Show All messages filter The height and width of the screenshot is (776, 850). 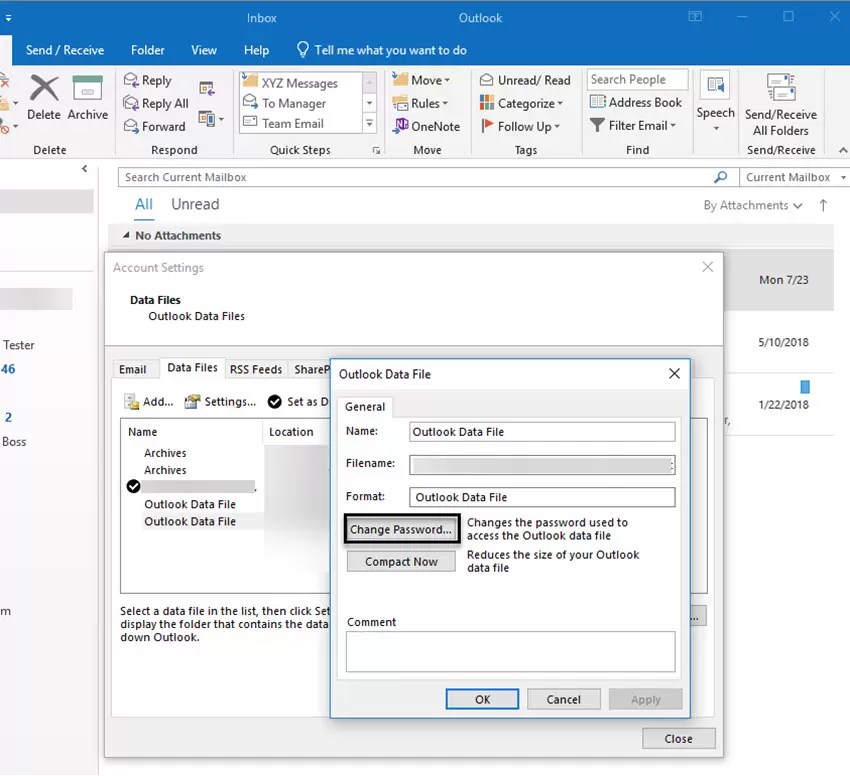(144, 204)
